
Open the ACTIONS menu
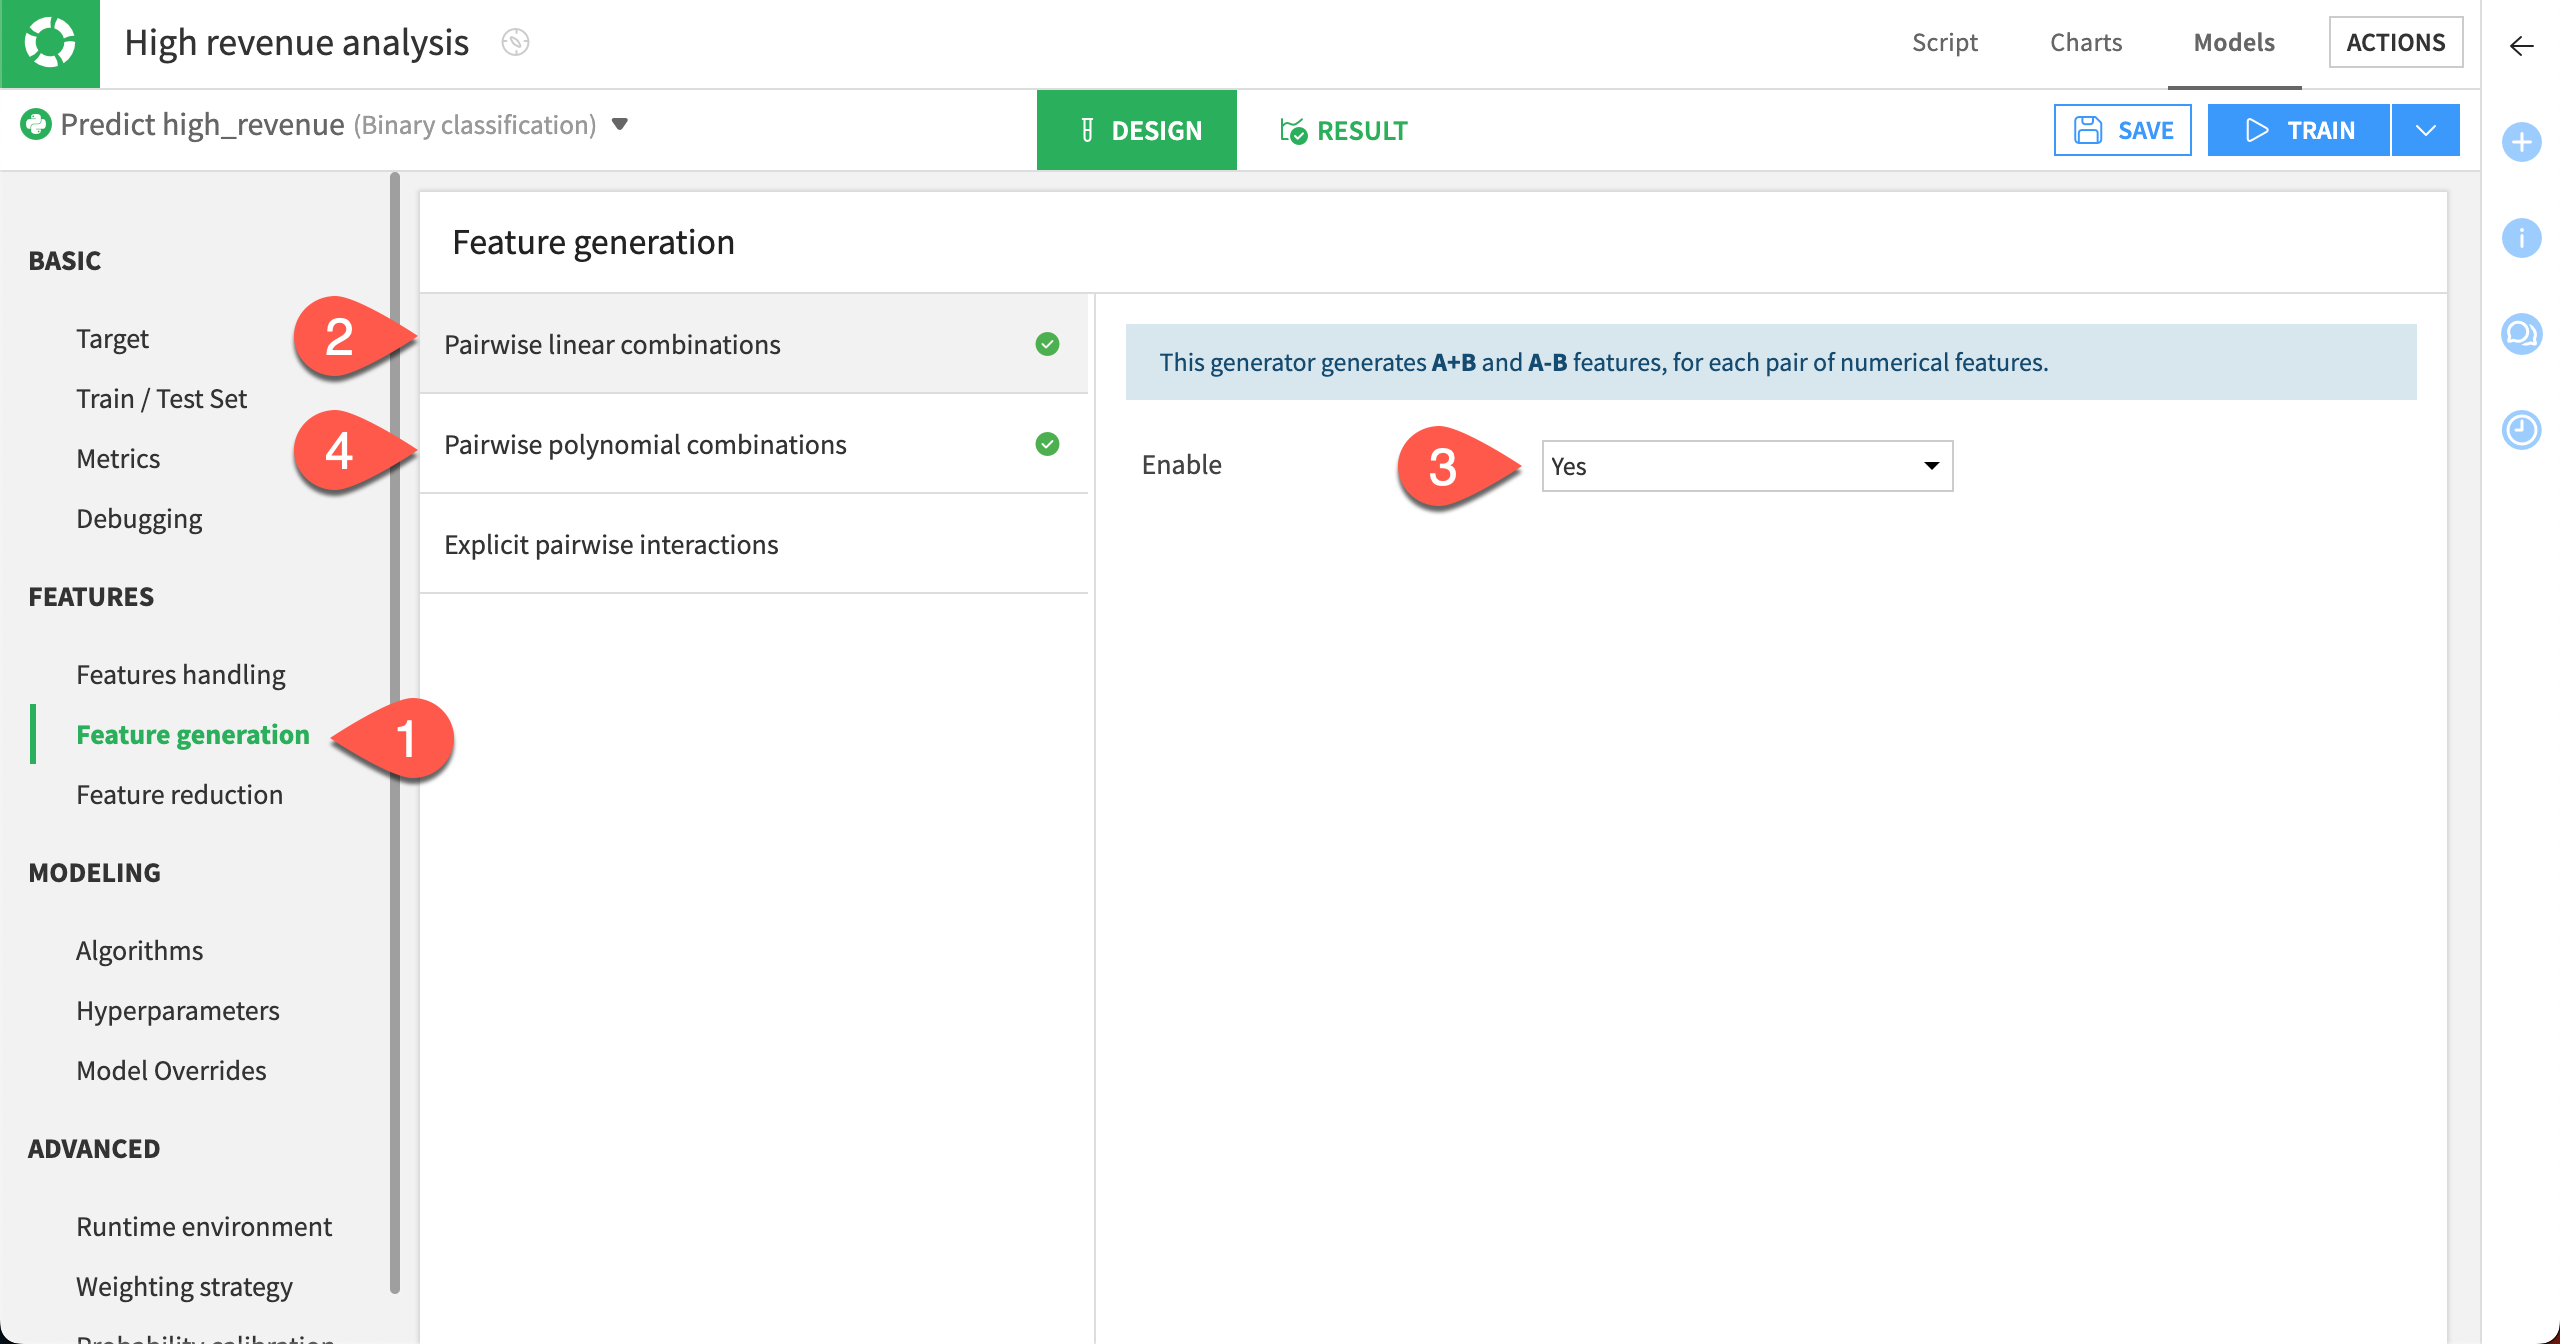[2396, 42]
